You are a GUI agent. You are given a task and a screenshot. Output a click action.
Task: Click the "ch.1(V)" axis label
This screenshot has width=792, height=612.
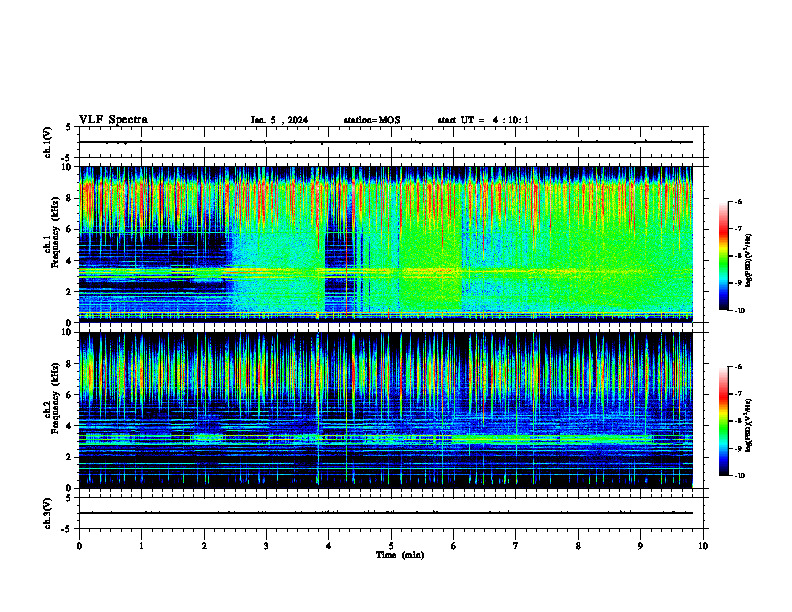point(48,142)
